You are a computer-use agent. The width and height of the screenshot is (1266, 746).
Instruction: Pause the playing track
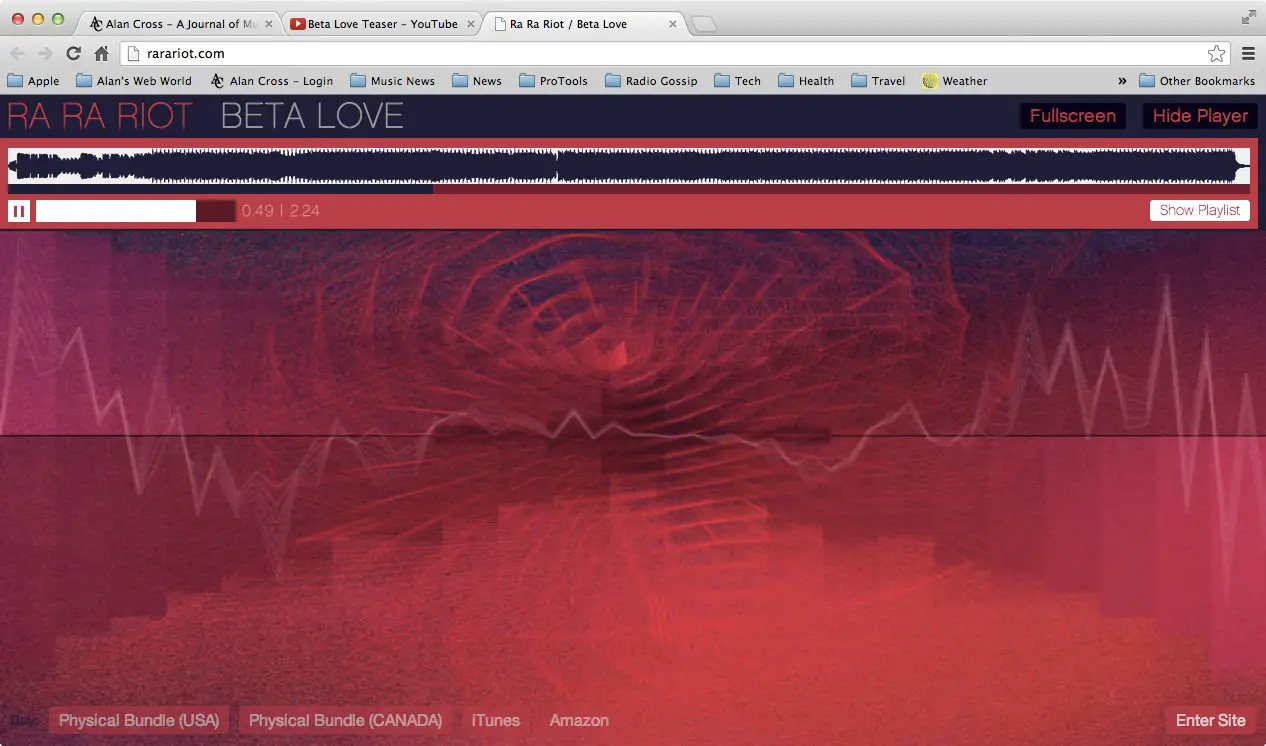point(19,211)
